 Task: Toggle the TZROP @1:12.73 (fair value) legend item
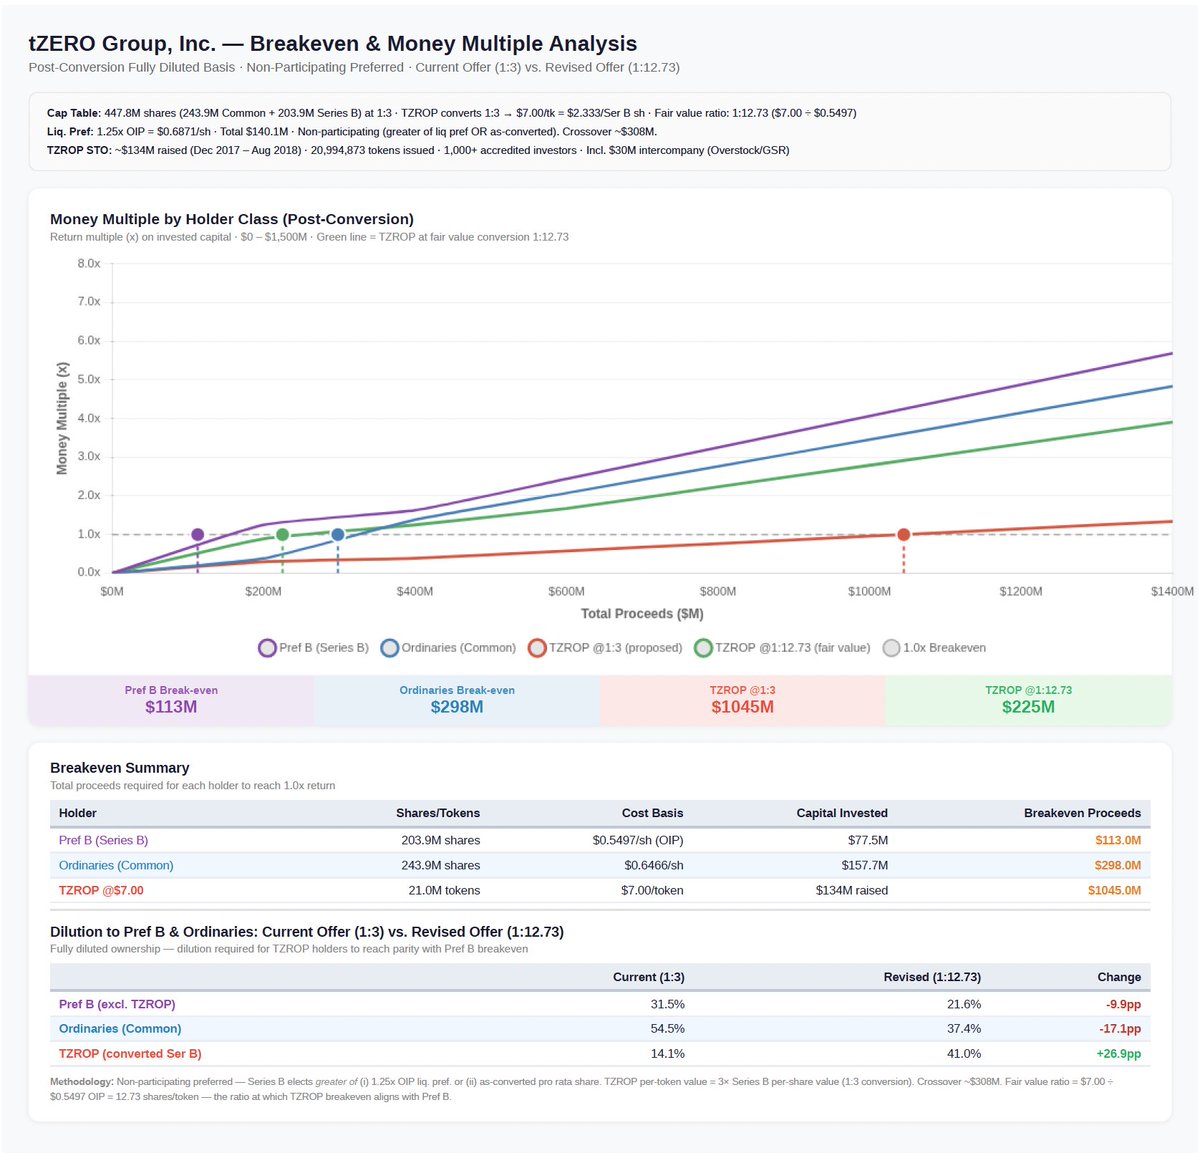click(x=782, y=648)
